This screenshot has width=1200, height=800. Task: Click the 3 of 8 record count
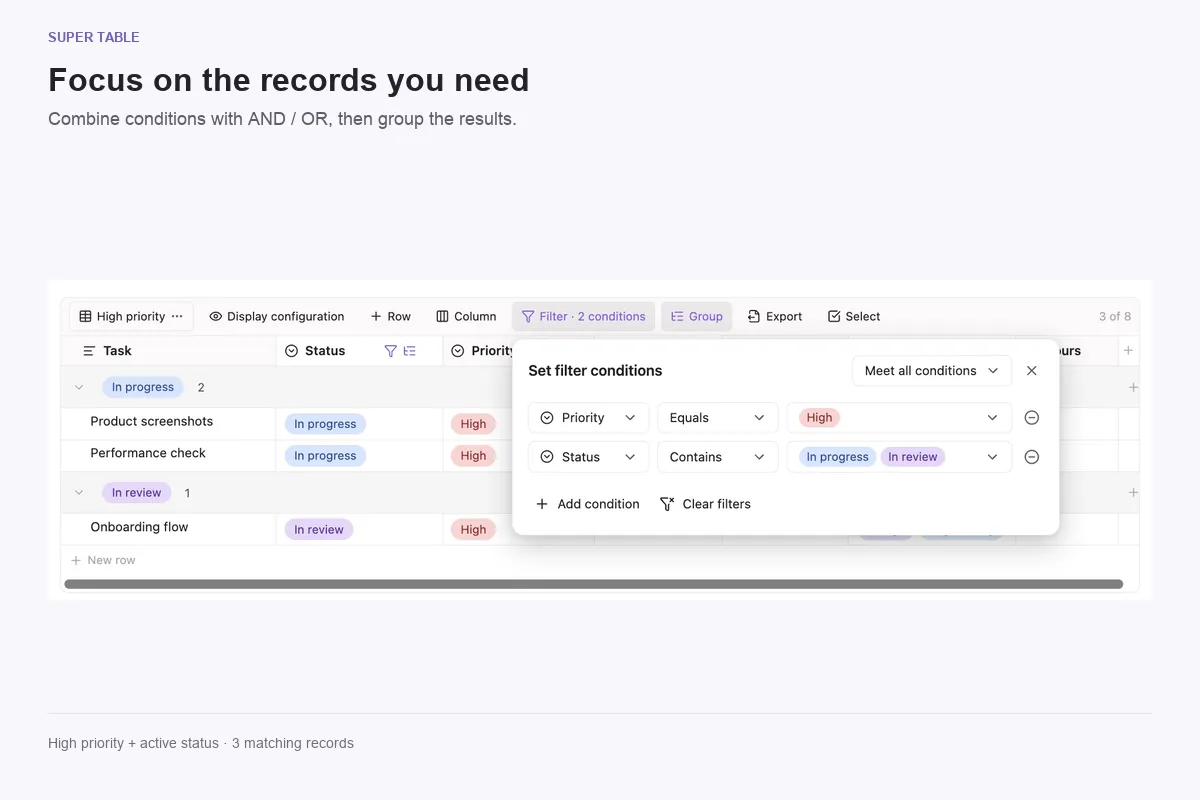coord(1115,316)
